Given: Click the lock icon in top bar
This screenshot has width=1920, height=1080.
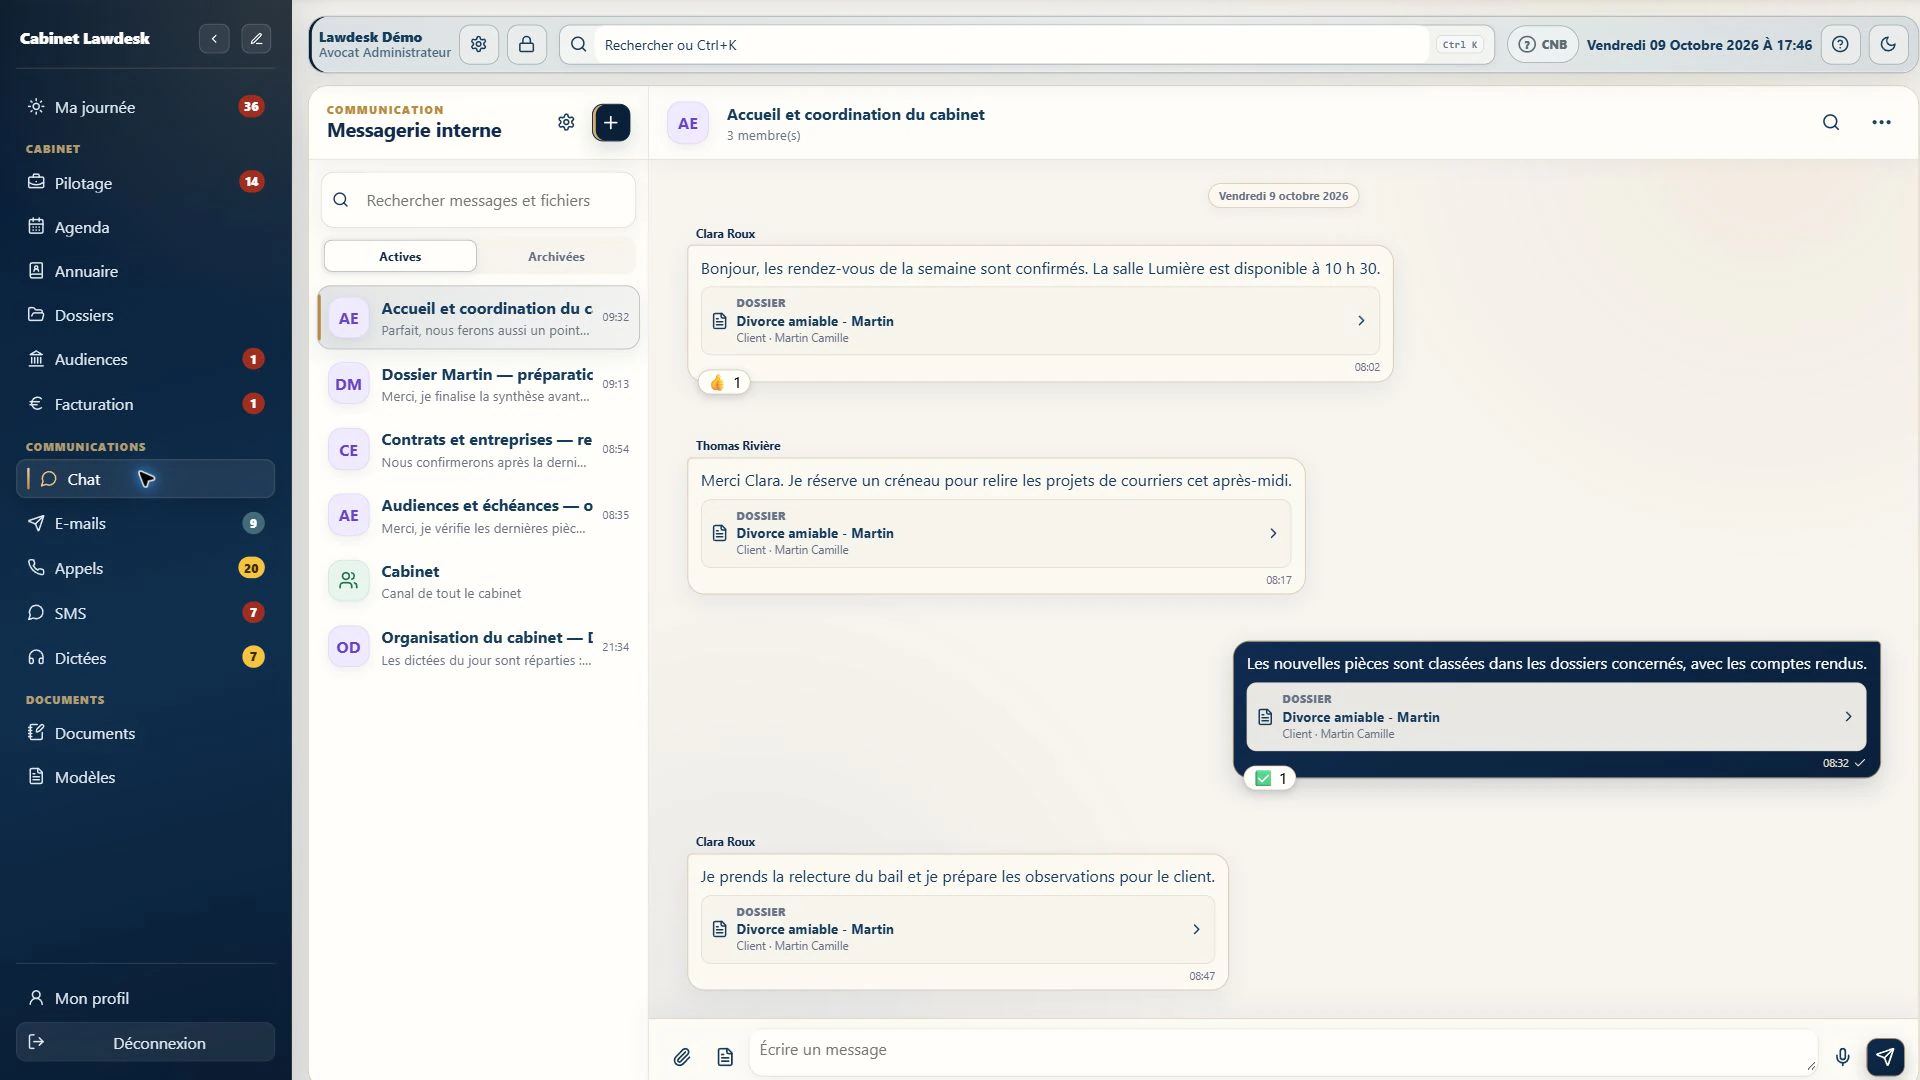Looking at the screenshot, I should pyautogui.click(x=526, y=45).
